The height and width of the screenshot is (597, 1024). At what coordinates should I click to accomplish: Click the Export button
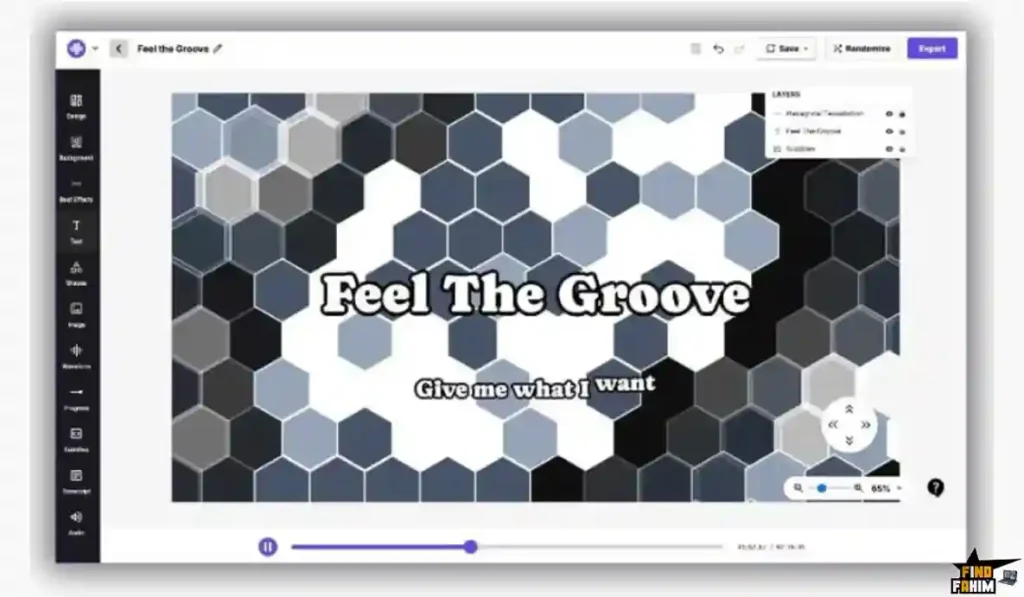[x=932, y=48]
